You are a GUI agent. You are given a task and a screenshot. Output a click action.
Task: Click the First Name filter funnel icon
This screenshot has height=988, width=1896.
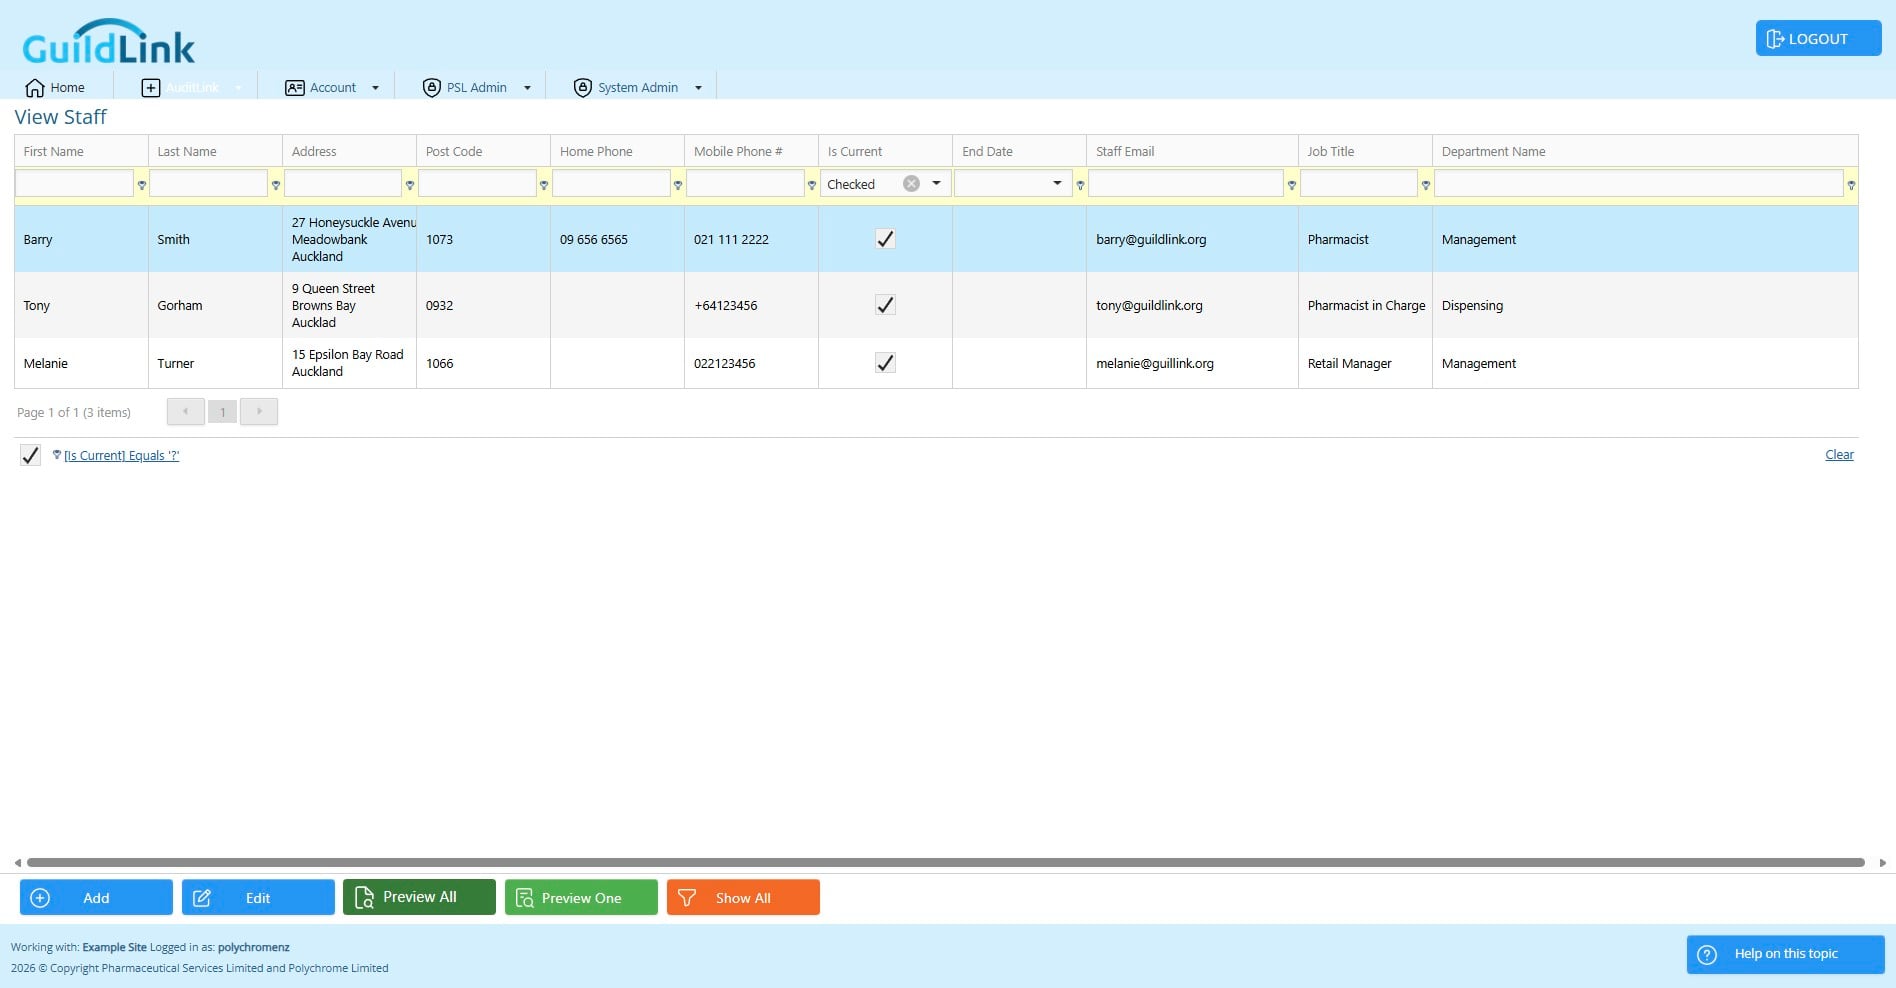(x=141, y=185)
